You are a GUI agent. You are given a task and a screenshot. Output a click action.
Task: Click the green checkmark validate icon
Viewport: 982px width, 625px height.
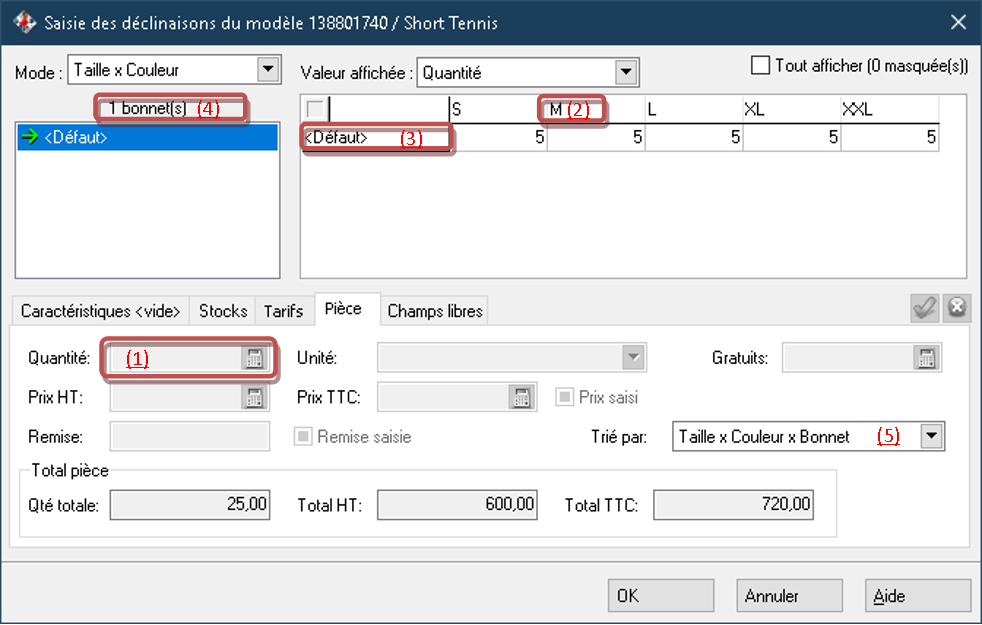pyautogui.click(x=925, y=309)
